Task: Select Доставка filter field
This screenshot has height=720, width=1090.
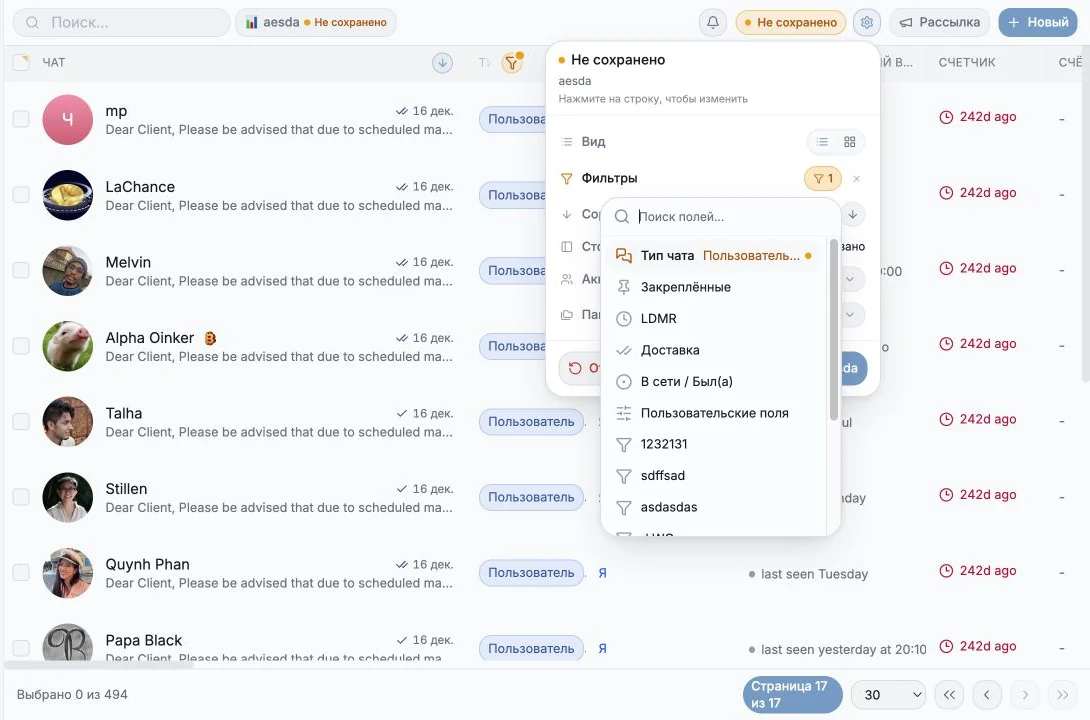Action: click(x=714, y=350)
